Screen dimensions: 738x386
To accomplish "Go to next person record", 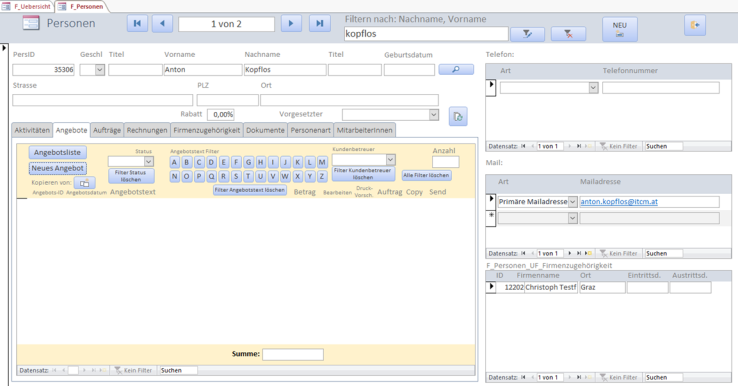I will [x=291, y=24].
